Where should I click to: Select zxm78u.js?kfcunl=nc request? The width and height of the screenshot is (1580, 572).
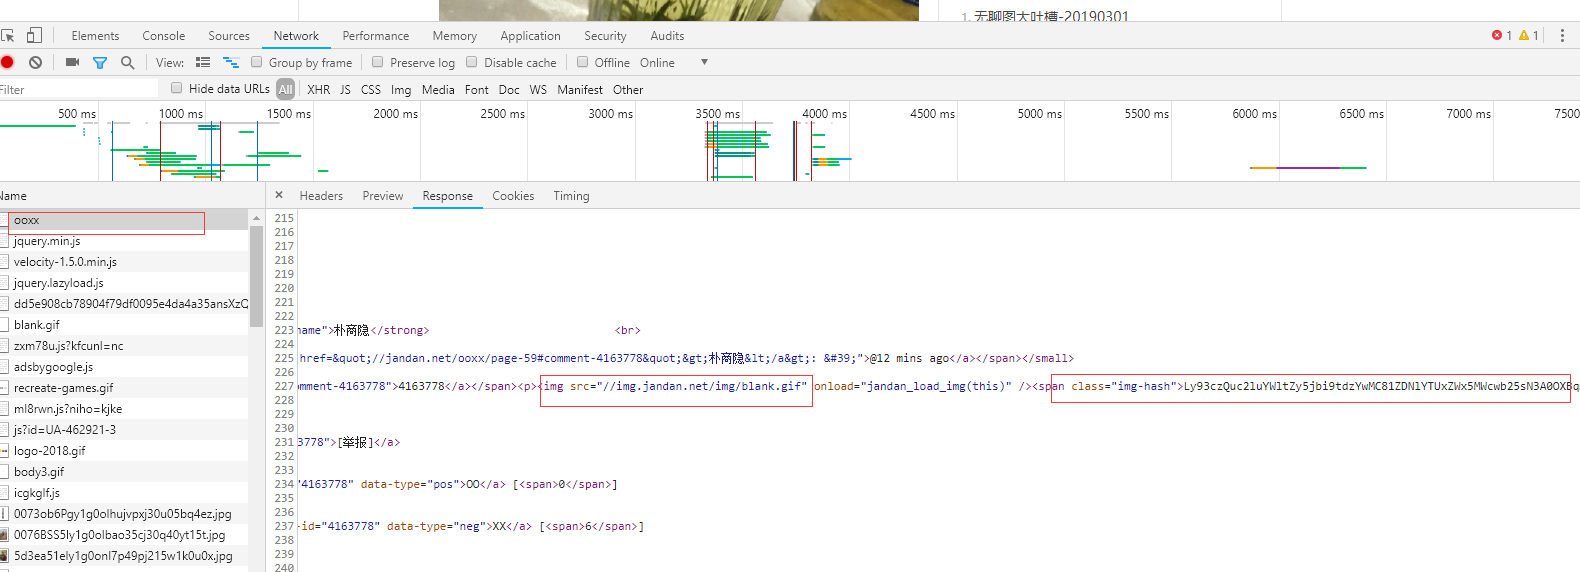(x=124, y=346)
